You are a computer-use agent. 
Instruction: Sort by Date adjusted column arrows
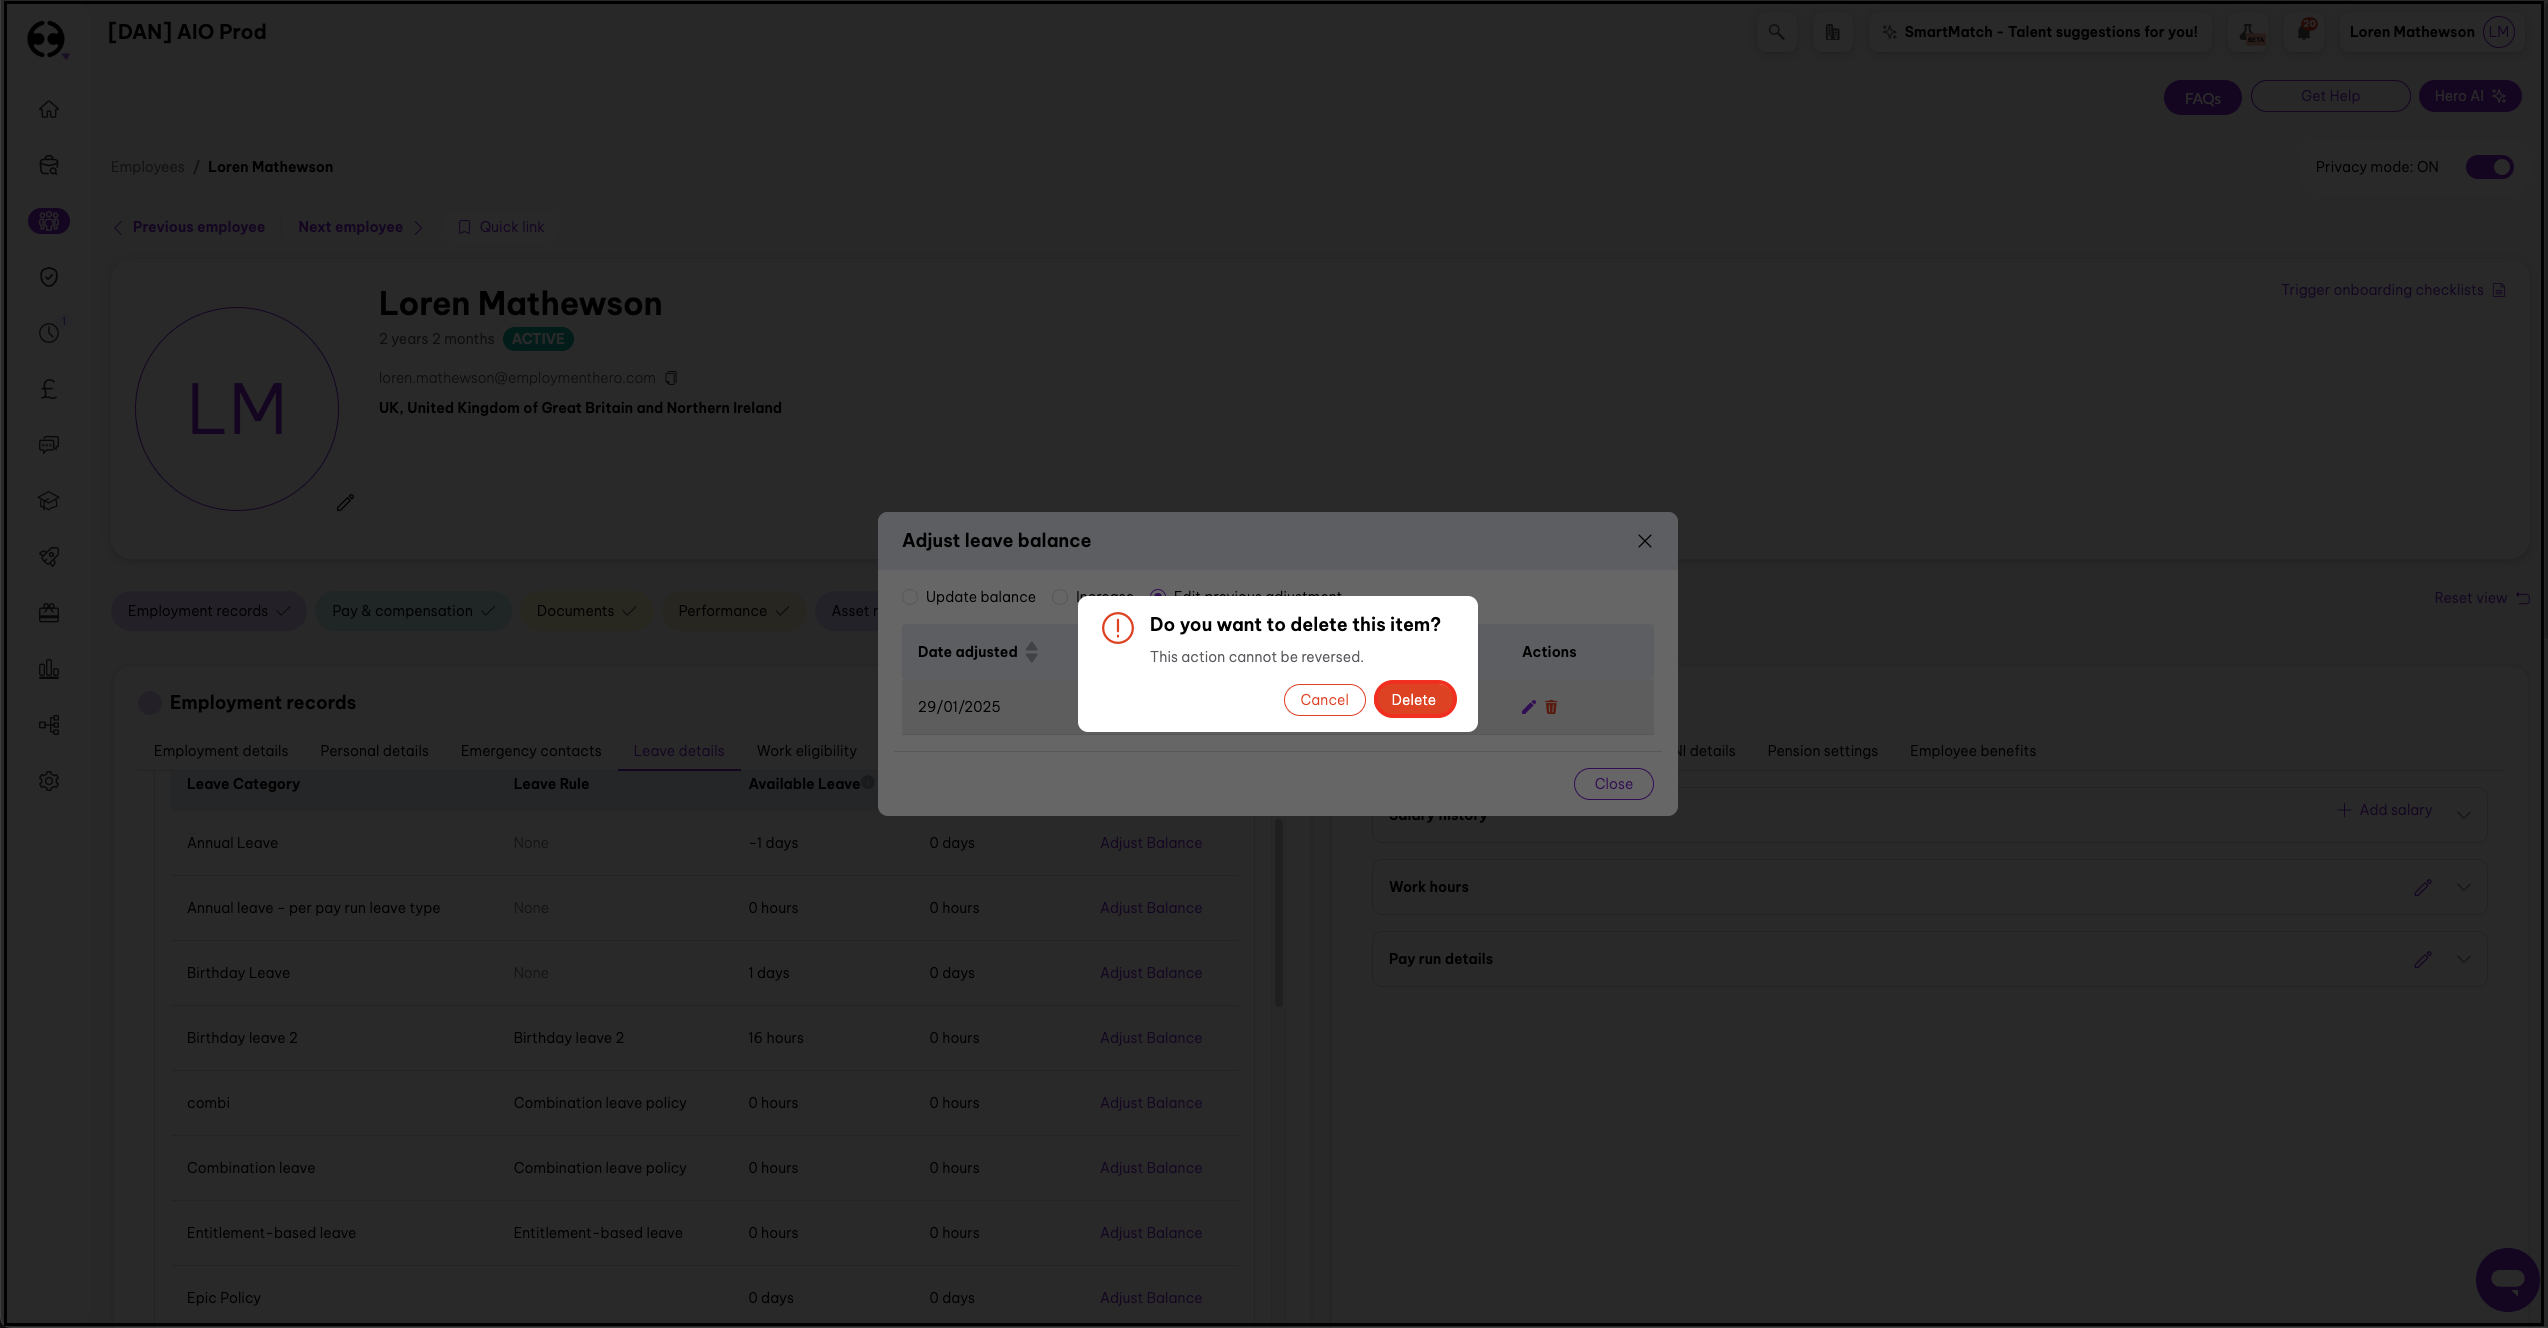(x=1032, y=652)
